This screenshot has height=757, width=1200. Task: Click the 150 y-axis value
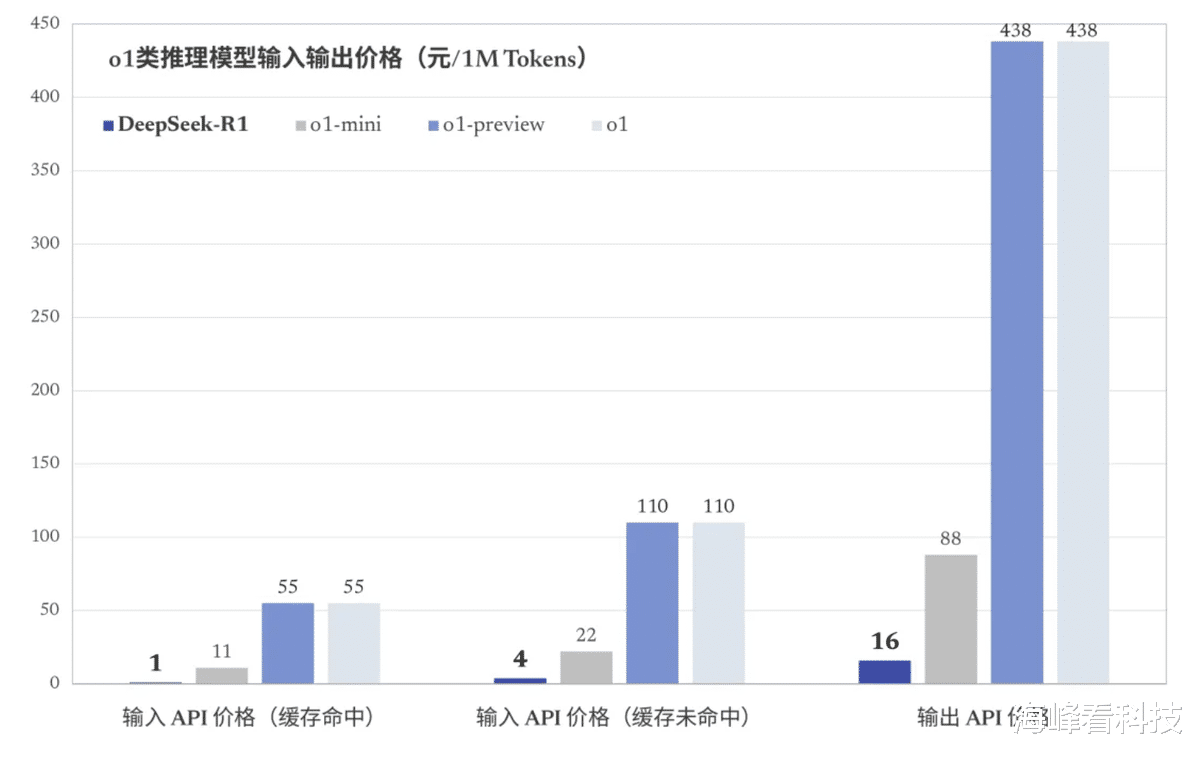coord(45,463)
